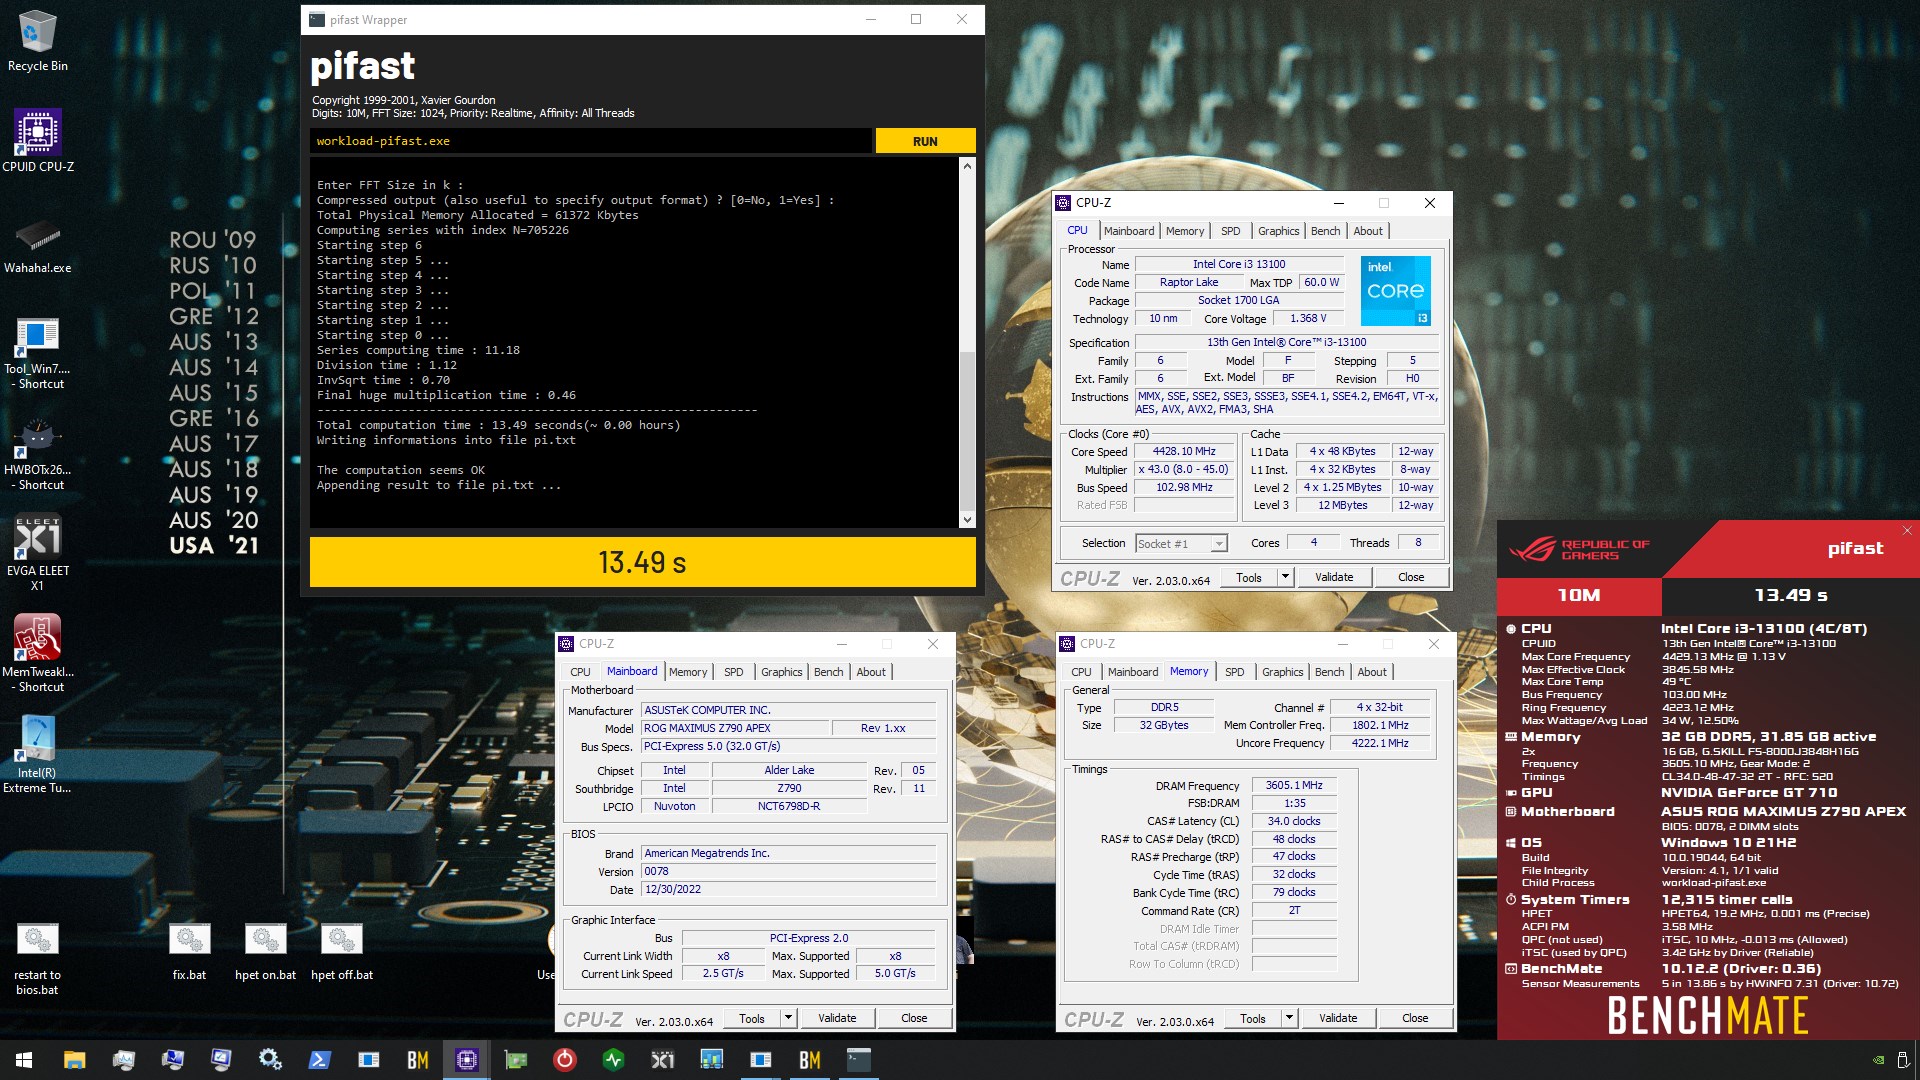
Task: Click the 'ROG MAXIMUS Z790 APEX' model field
Action: pyautogui.click(x=735, y=728)
